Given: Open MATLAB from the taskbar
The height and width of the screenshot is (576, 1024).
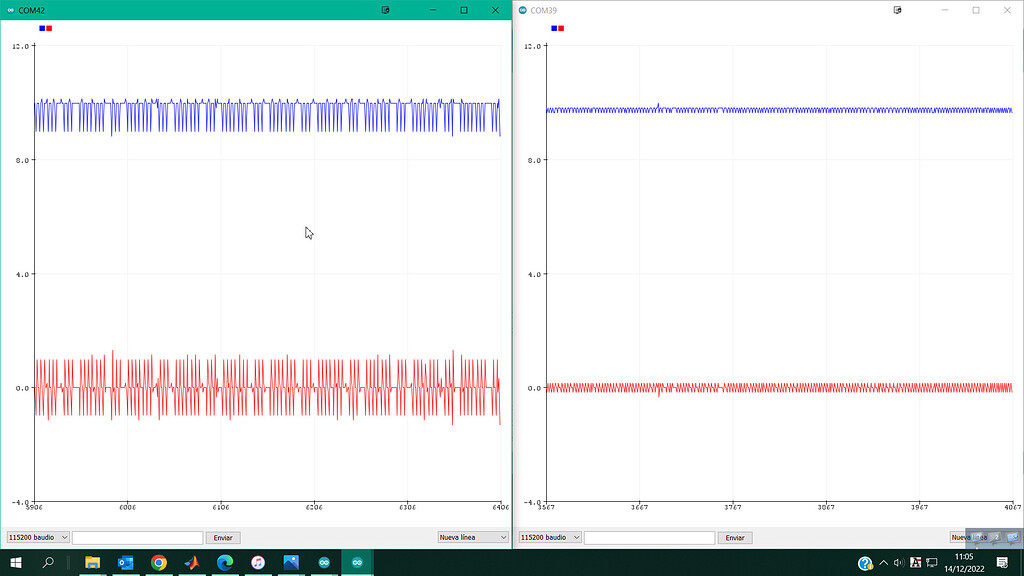Looking at the screenshot, I should click(x=192, y=562).
